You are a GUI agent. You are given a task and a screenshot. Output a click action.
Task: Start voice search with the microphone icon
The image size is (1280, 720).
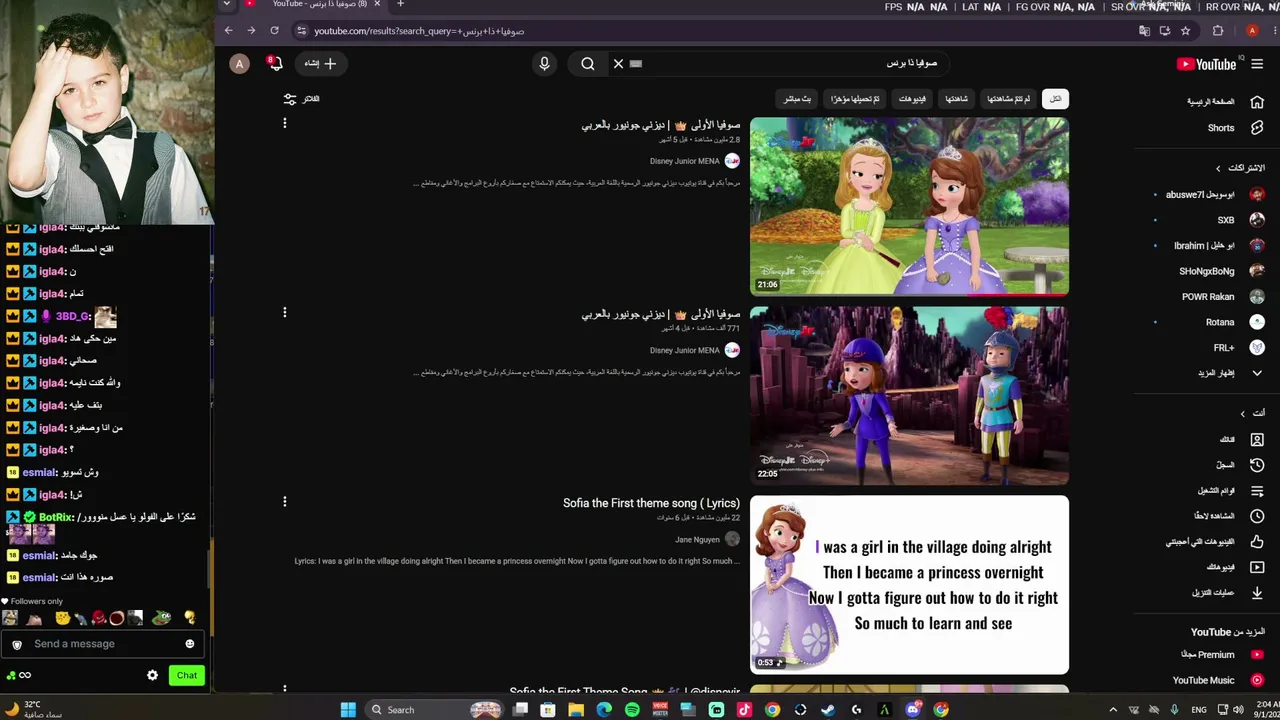point(544,64)
